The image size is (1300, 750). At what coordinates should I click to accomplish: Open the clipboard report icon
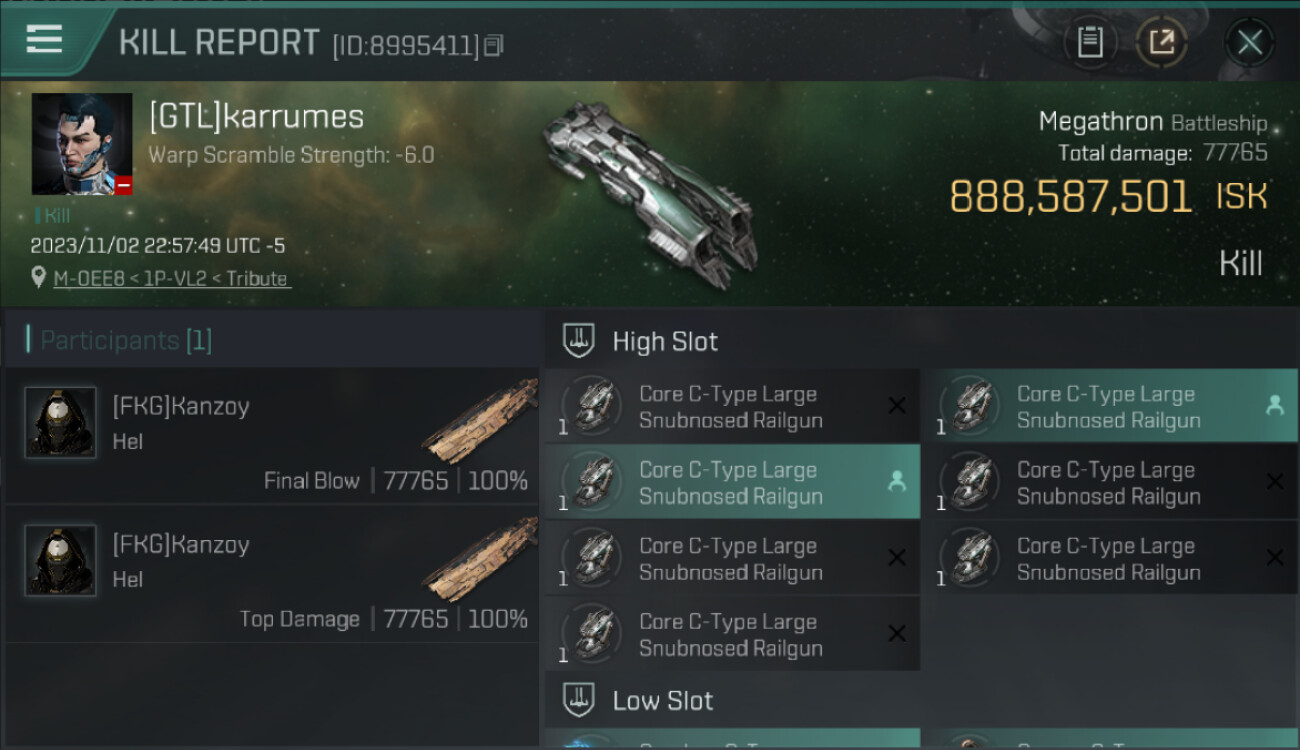click(x=1090, y=43)
